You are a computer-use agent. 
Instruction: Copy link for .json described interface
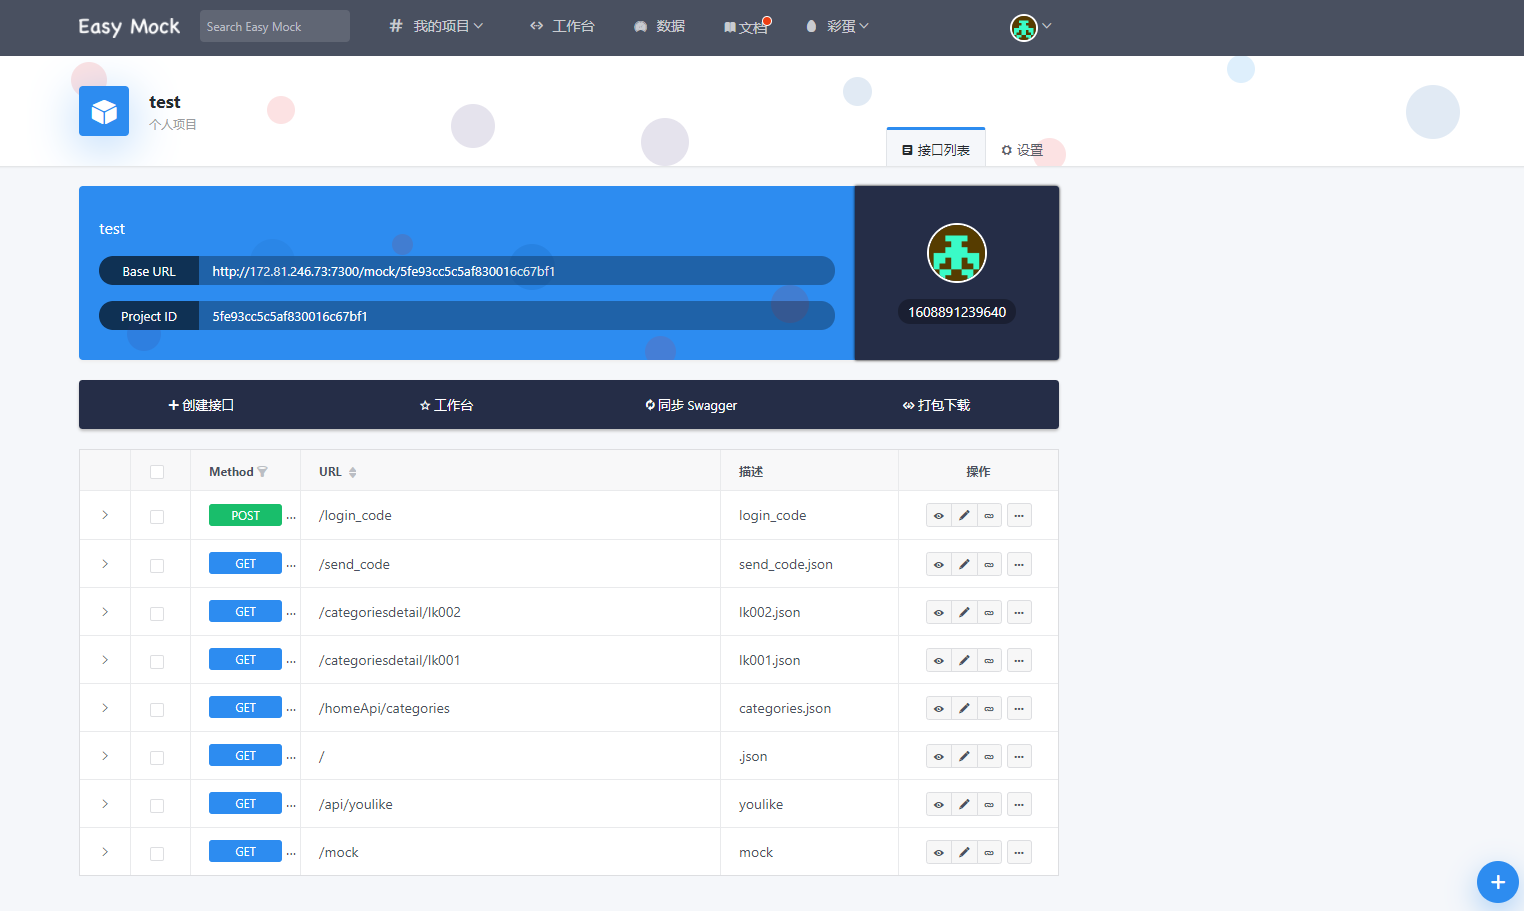(x=989, y=756)
